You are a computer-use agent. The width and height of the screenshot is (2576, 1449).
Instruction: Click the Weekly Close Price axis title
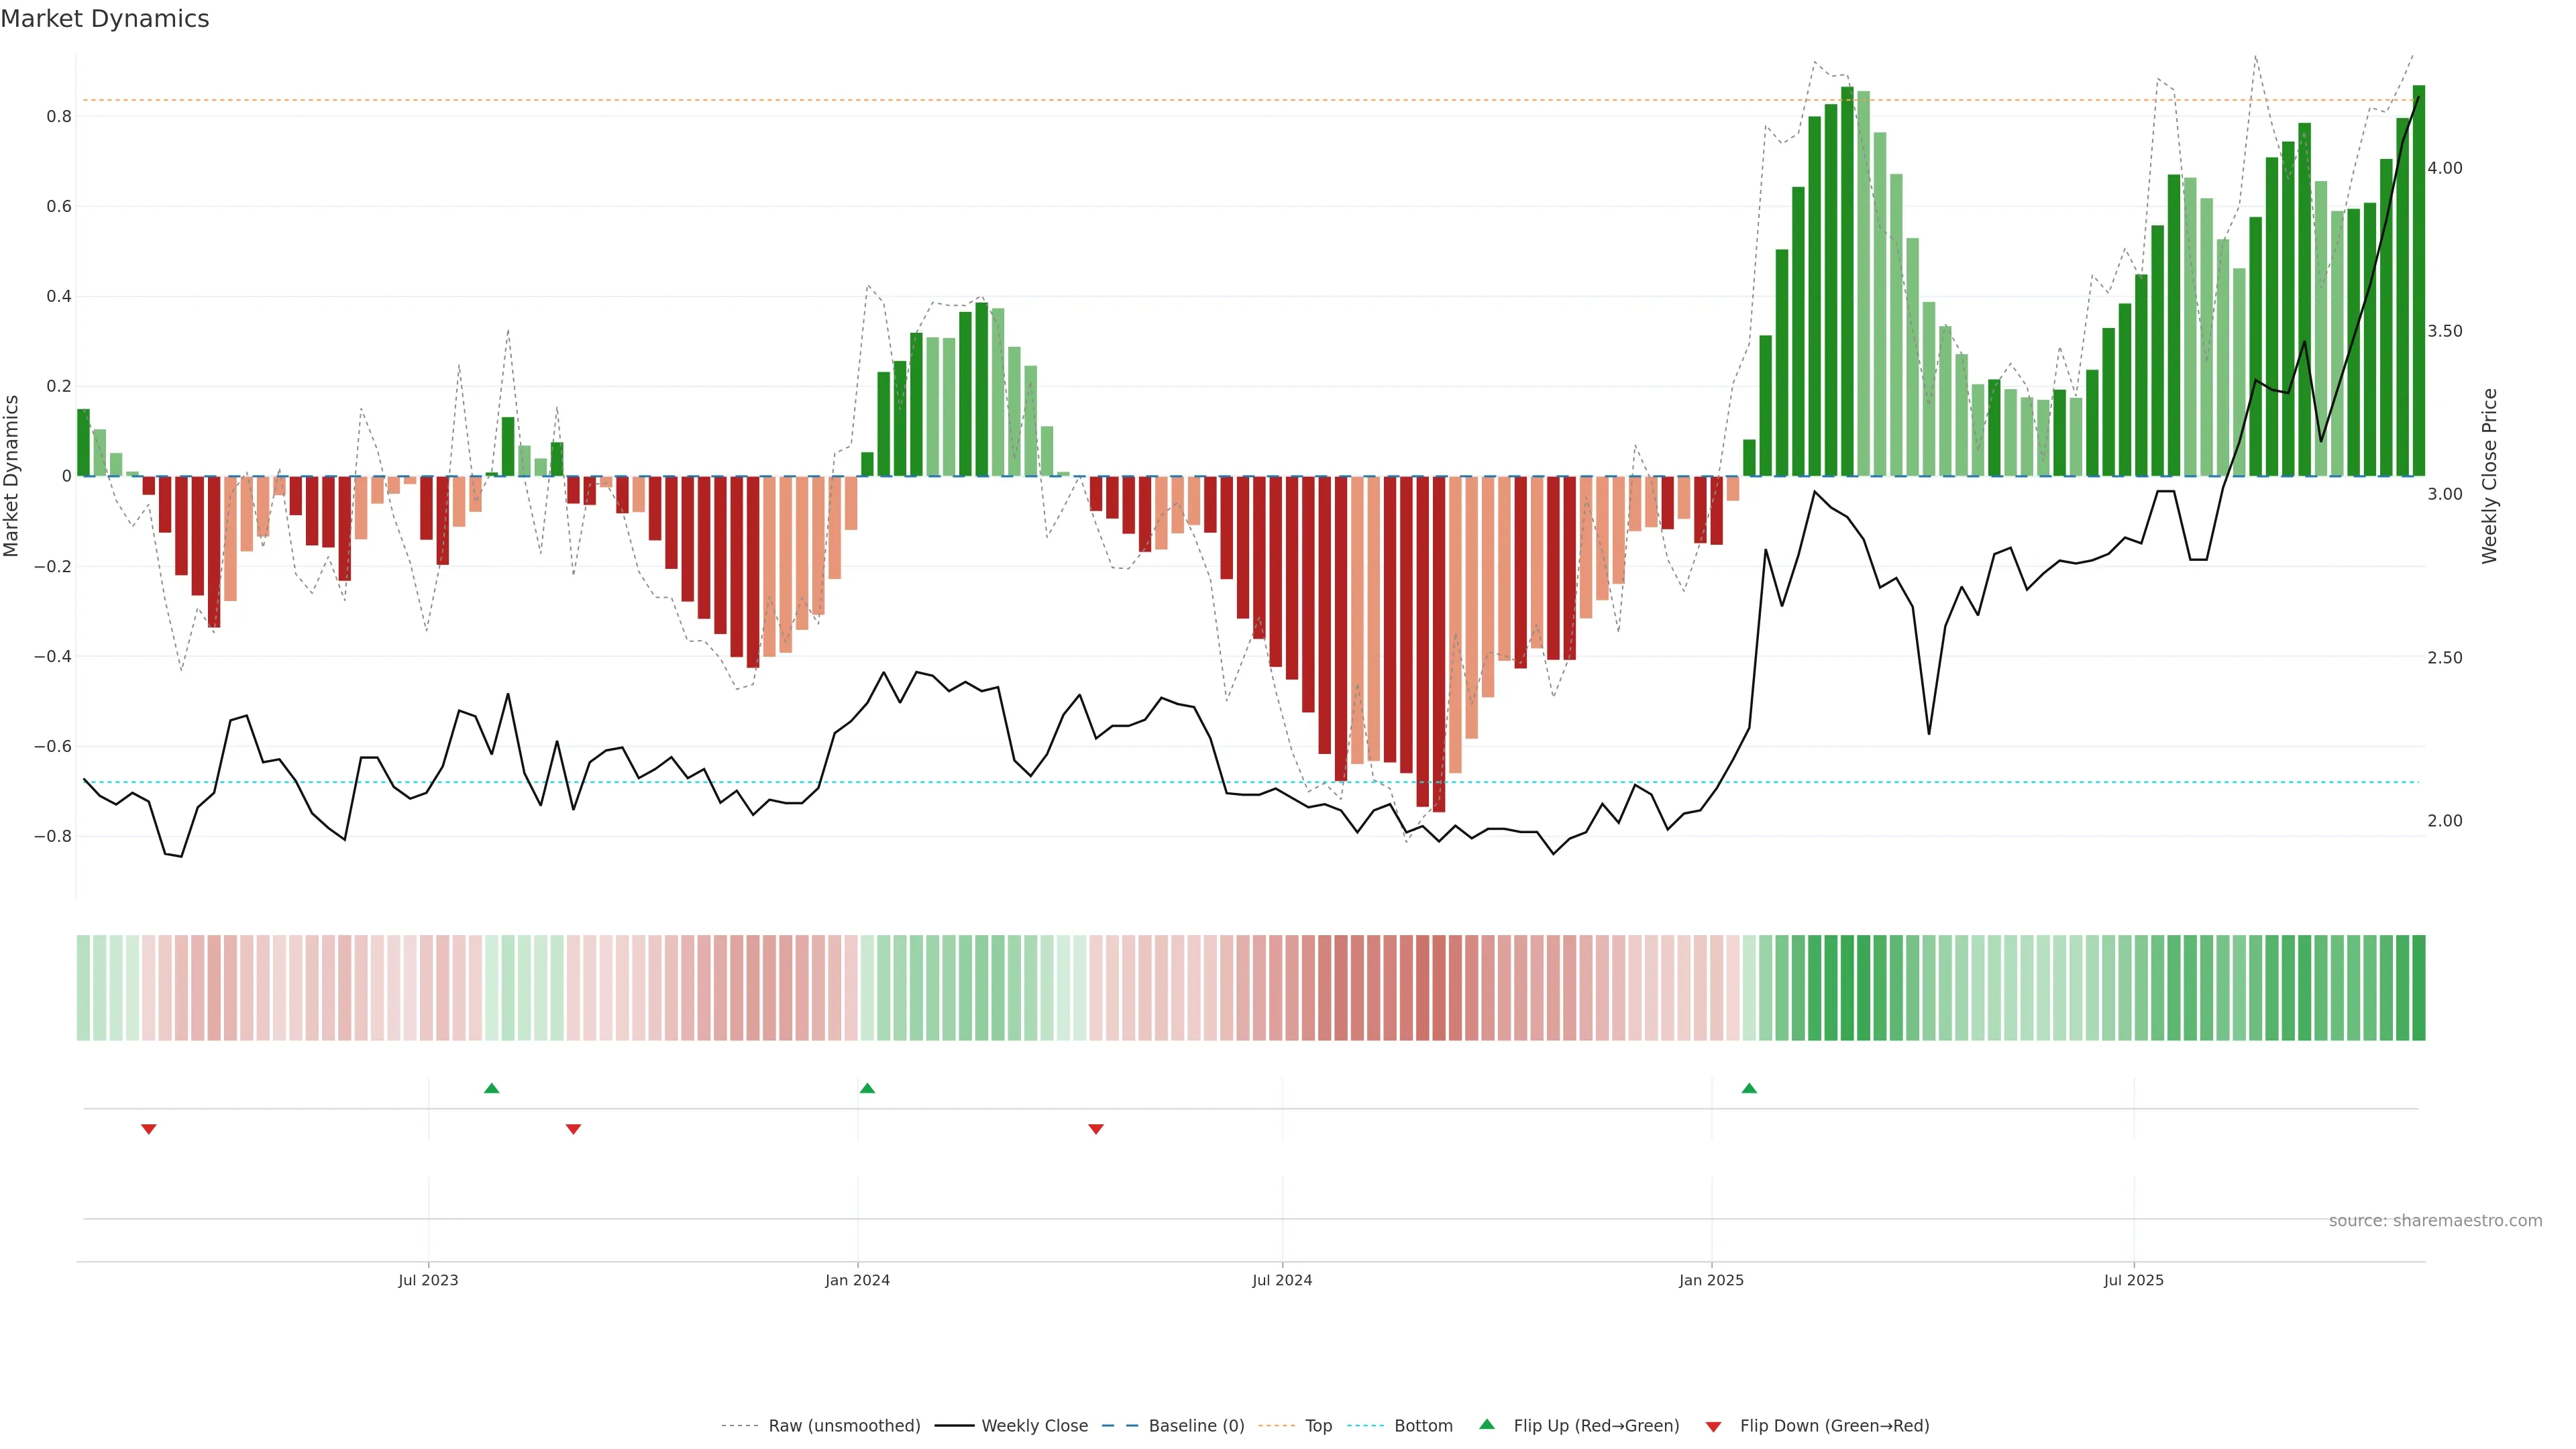(2489, 476)
